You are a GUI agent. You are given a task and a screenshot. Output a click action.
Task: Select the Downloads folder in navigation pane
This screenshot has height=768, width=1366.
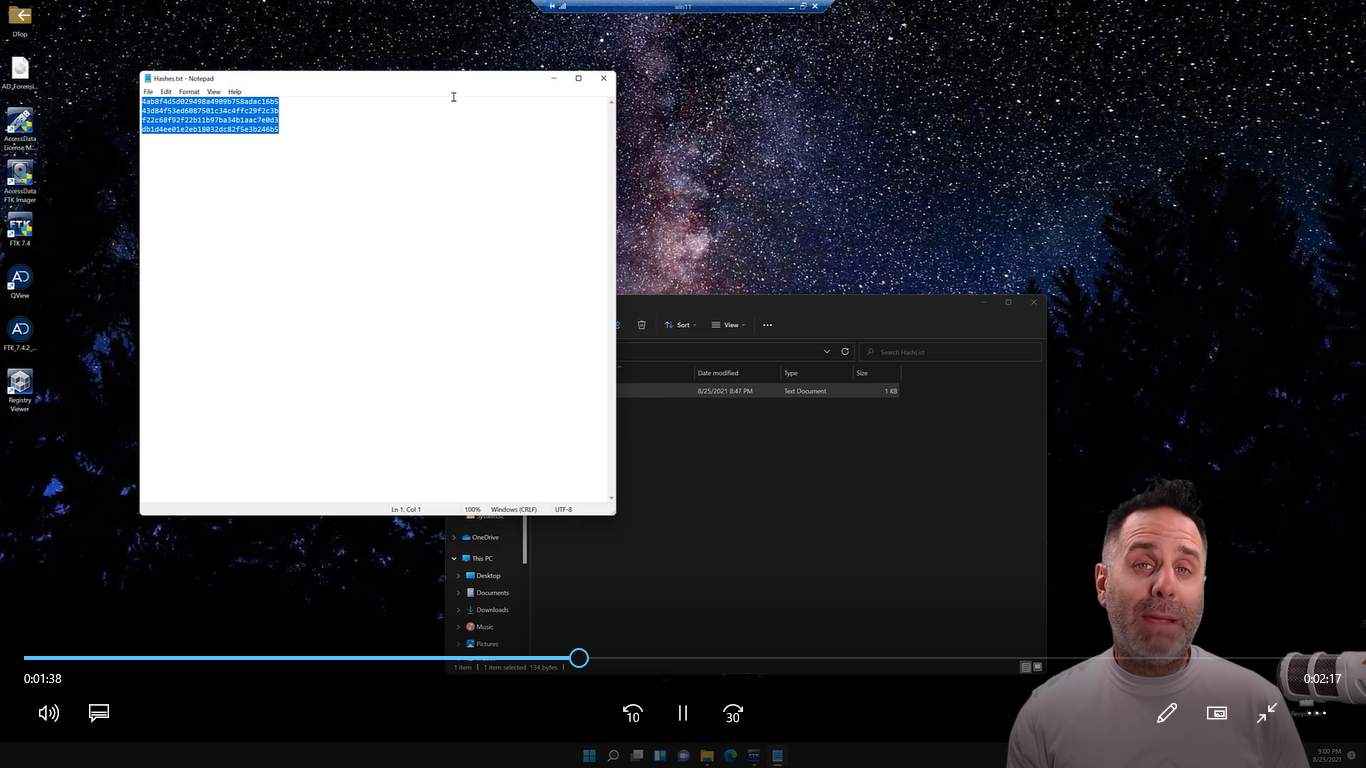point(492,610)
